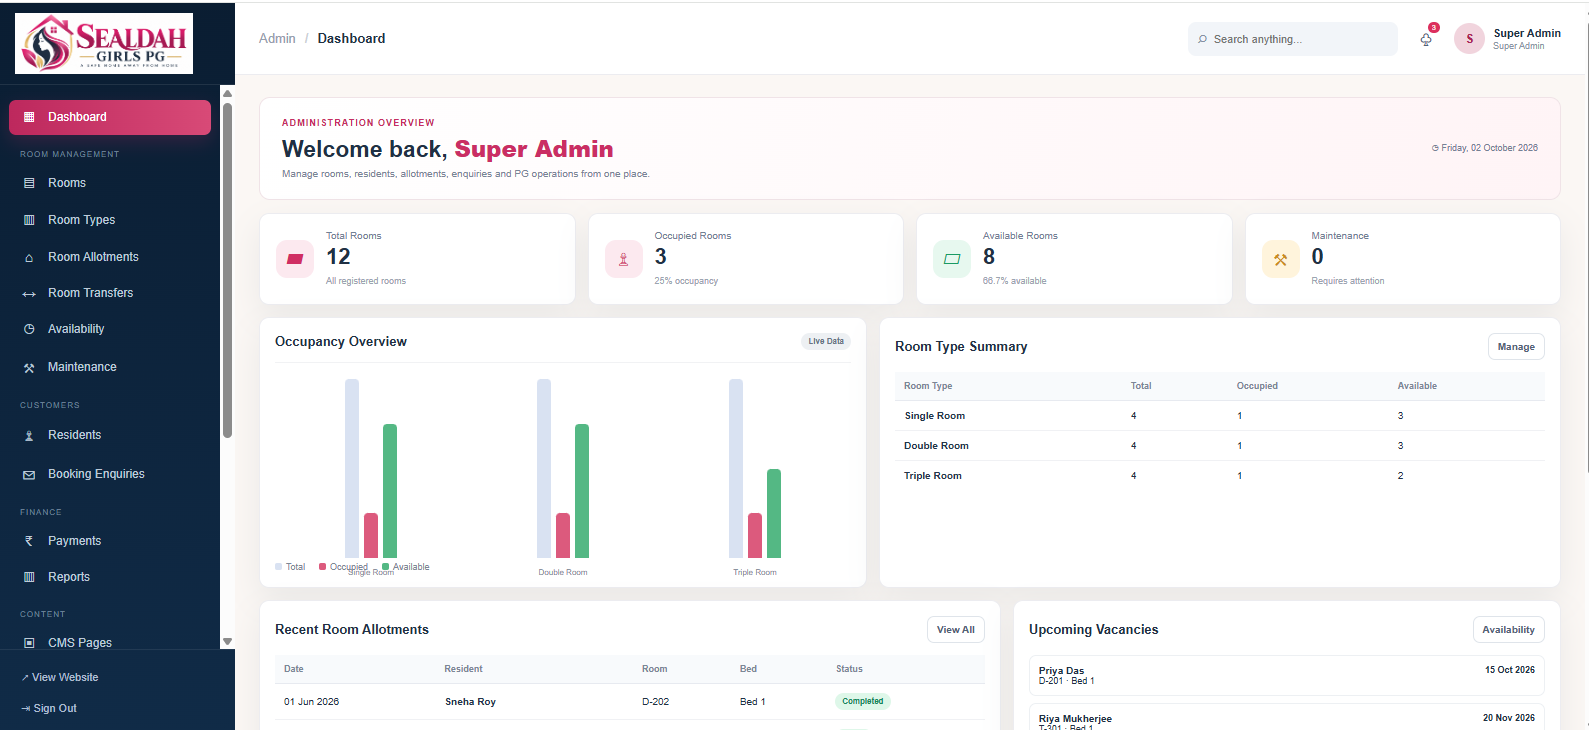Viewport: 1589px width, 730px height.
Task: Click the Admin breadcrumb link
Action: click(277, 38)
